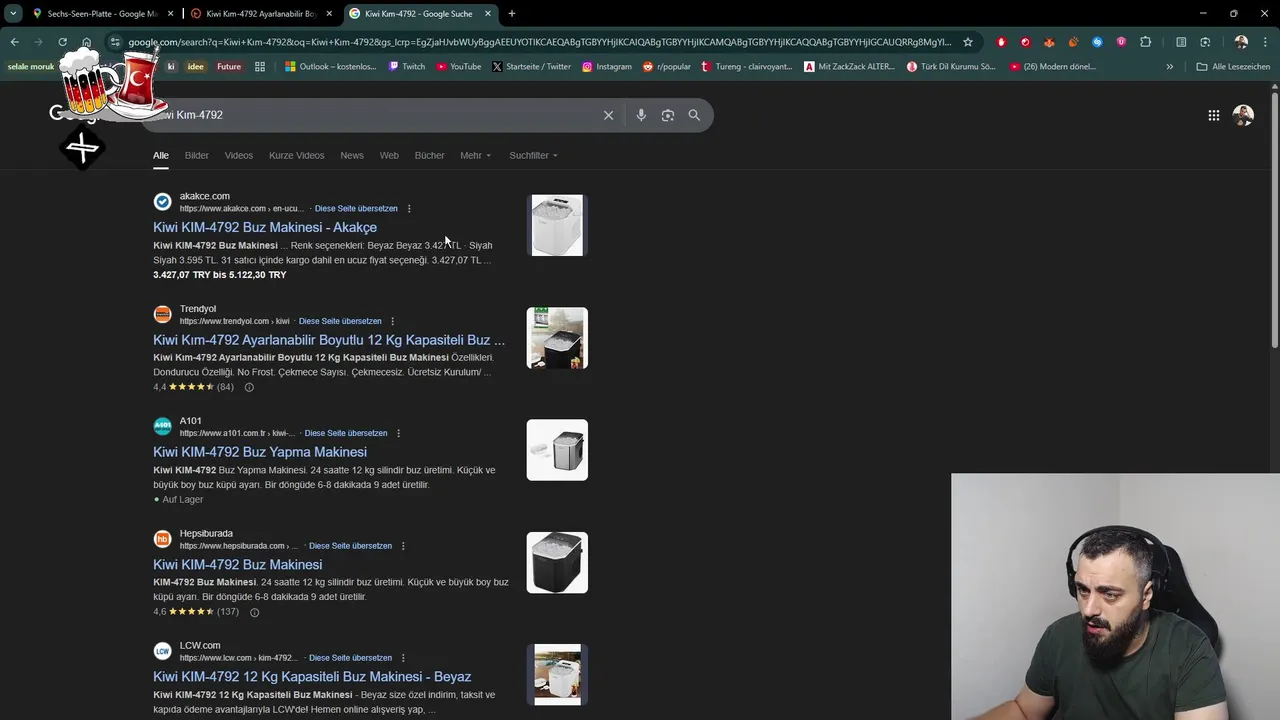Open the Twitch bookmark
Viewport: 1280px width, 720px height.
coord(407,67)
